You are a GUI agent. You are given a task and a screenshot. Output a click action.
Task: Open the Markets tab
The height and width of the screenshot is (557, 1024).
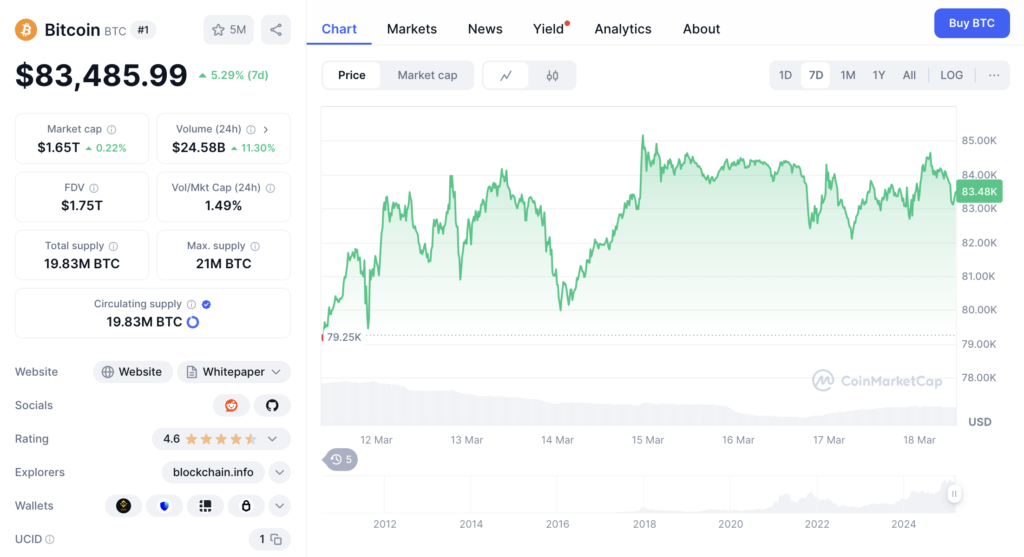click(411, 29)
